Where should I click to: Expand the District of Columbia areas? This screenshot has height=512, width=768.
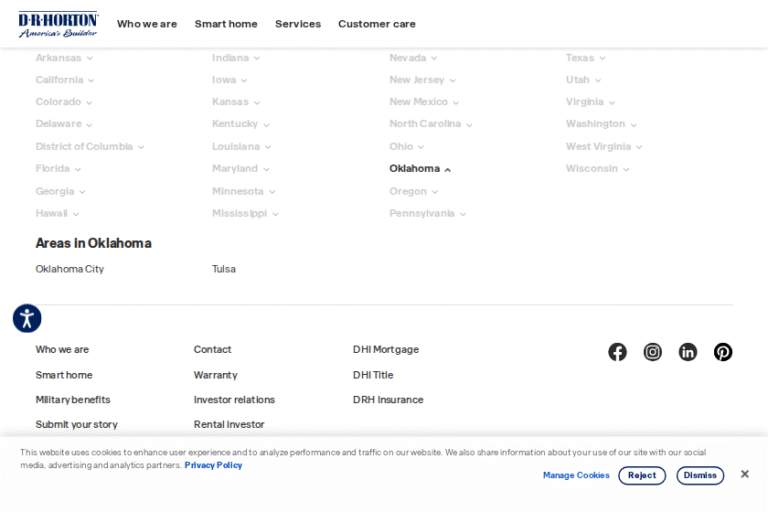(89, 147)
